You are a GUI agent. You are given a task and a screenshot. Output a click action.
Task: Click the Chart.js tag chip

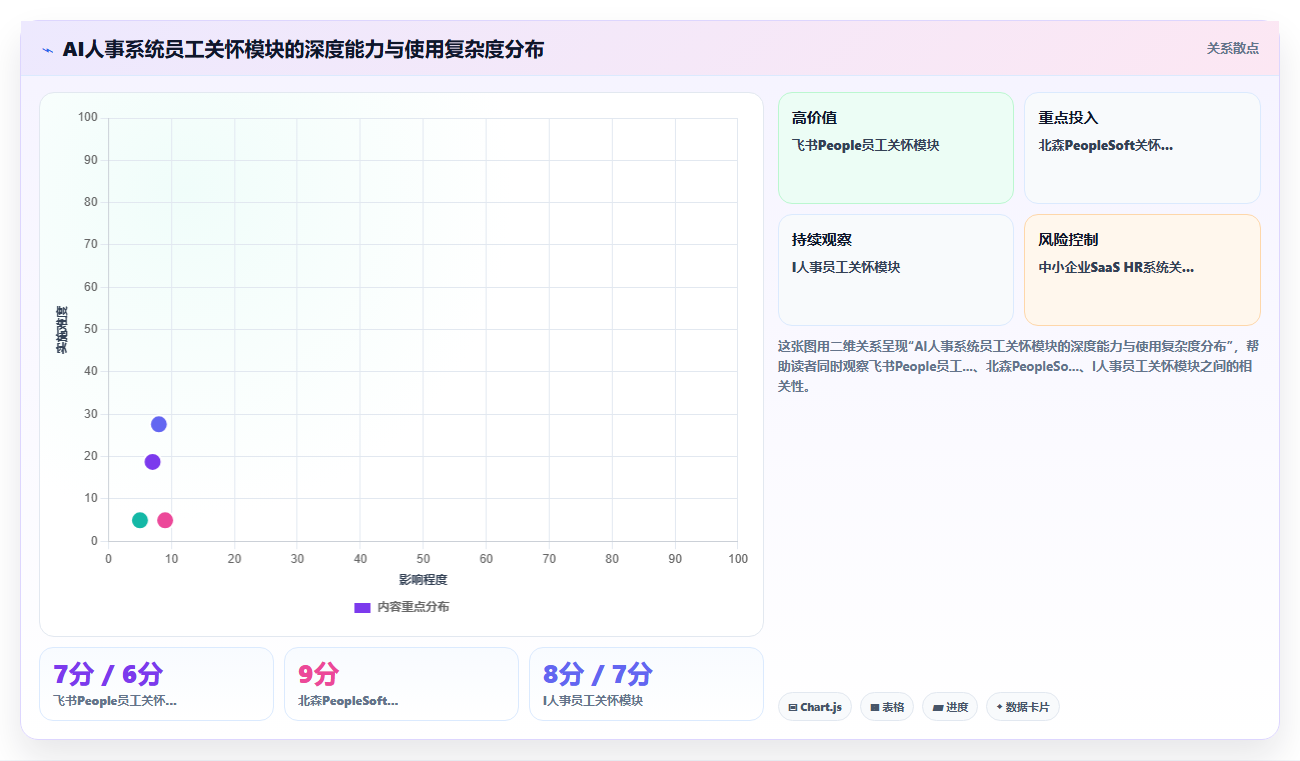coord(815,707)
